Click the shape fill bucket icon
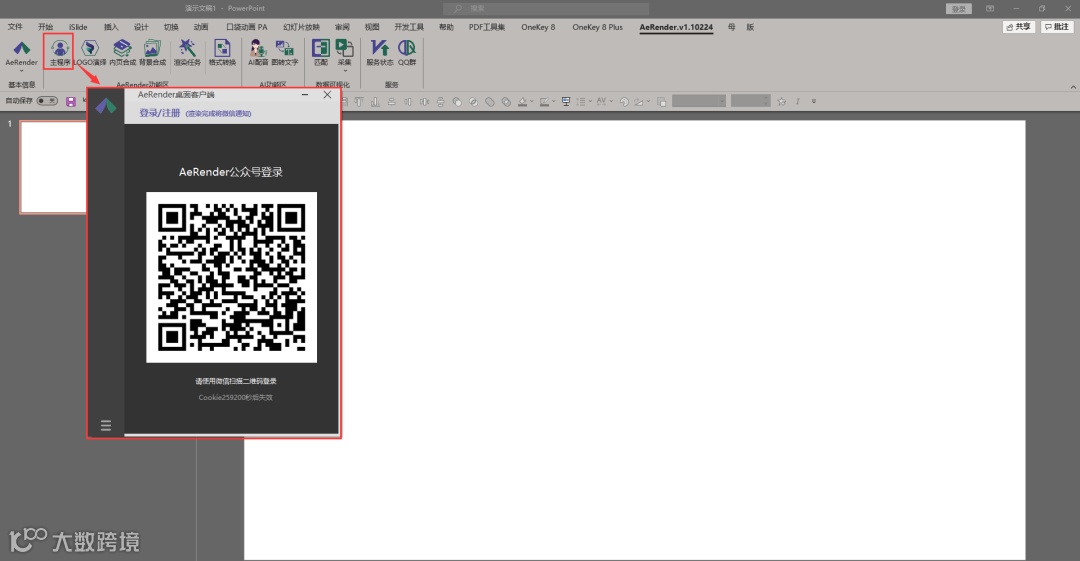Screen dimensions: 1080x561 point(522,101)
